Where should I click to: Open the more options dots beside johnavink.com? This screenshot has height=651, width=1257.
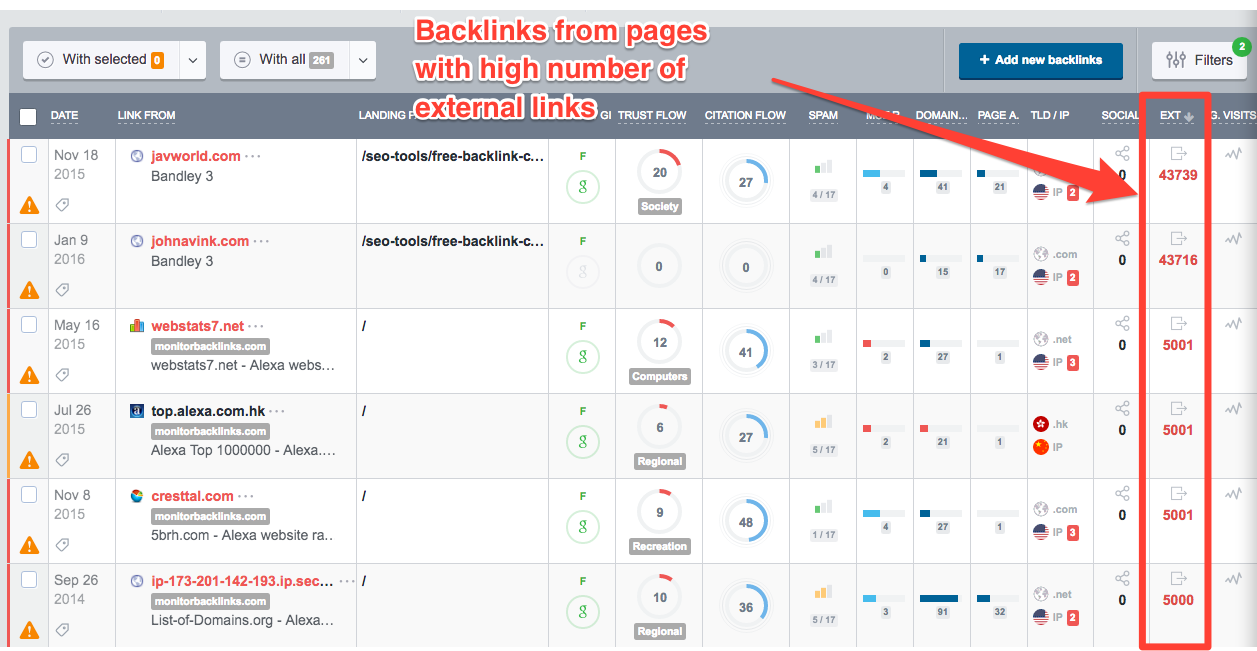pos(261,242)
